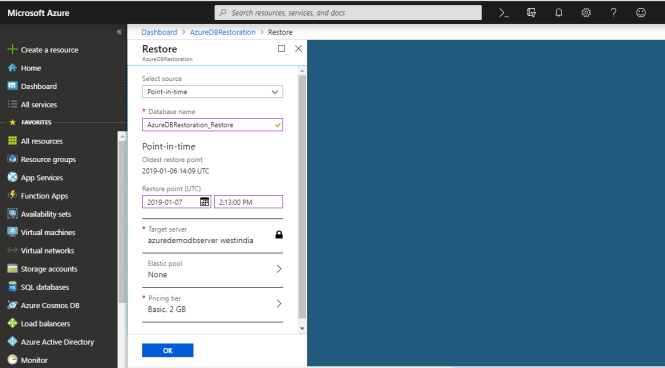This screenshot has height=368, width=665.
Task: Click the Virtual machines monitor icon
Action: click(12, 232)
